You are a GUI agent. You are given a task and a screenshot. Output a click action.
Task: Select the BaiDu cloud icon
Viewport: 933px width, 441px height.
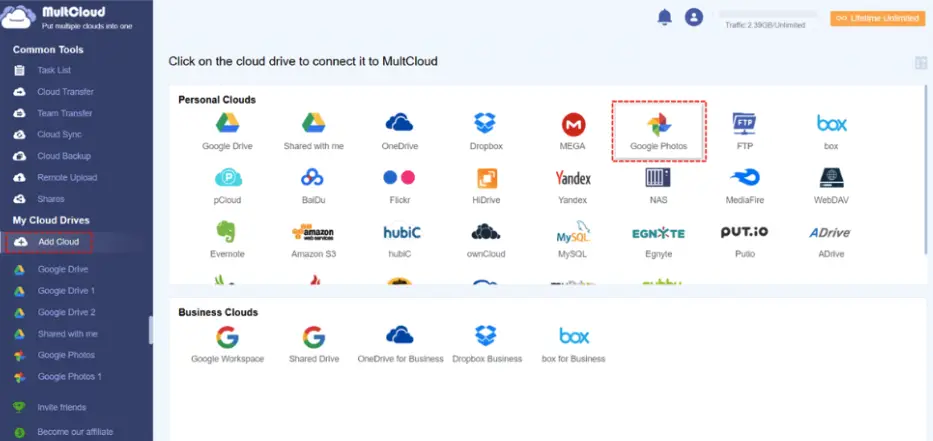[313, 185]
